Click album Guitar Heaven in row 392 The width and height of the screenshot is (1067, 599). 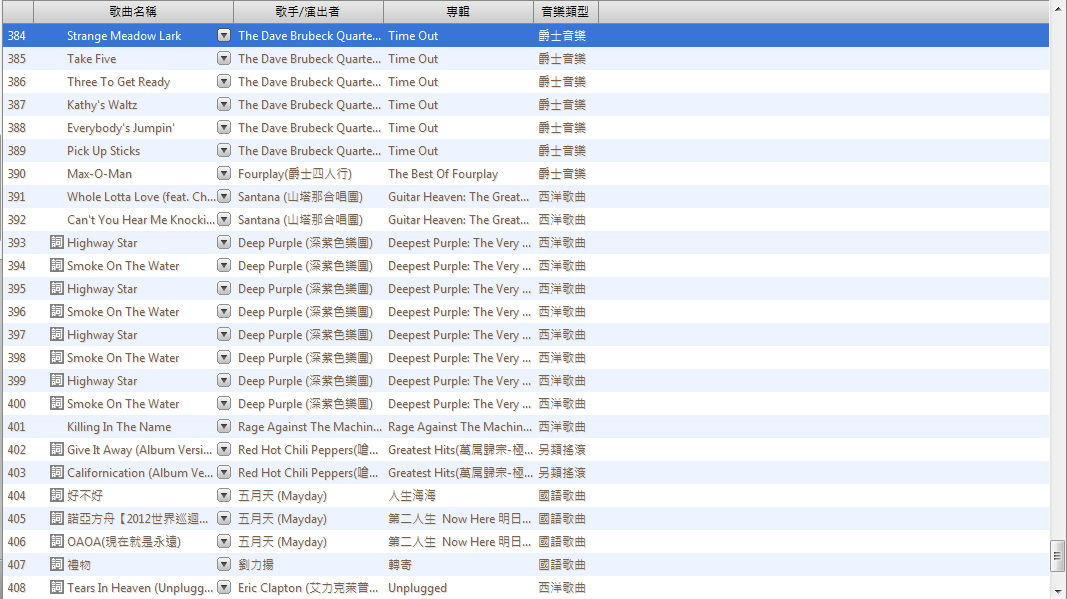coord(459,220)
